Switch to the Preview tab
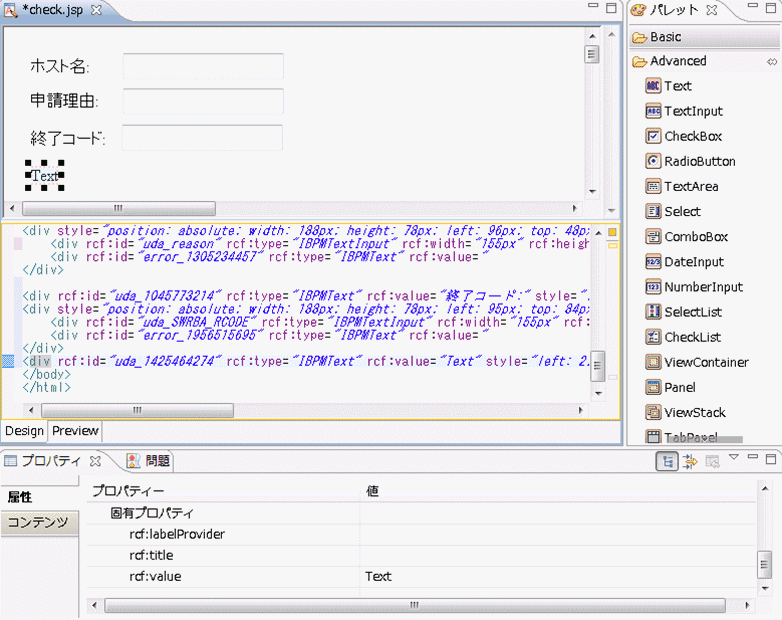The width and height of the screenshot is (782, 620). coord(75,431)
